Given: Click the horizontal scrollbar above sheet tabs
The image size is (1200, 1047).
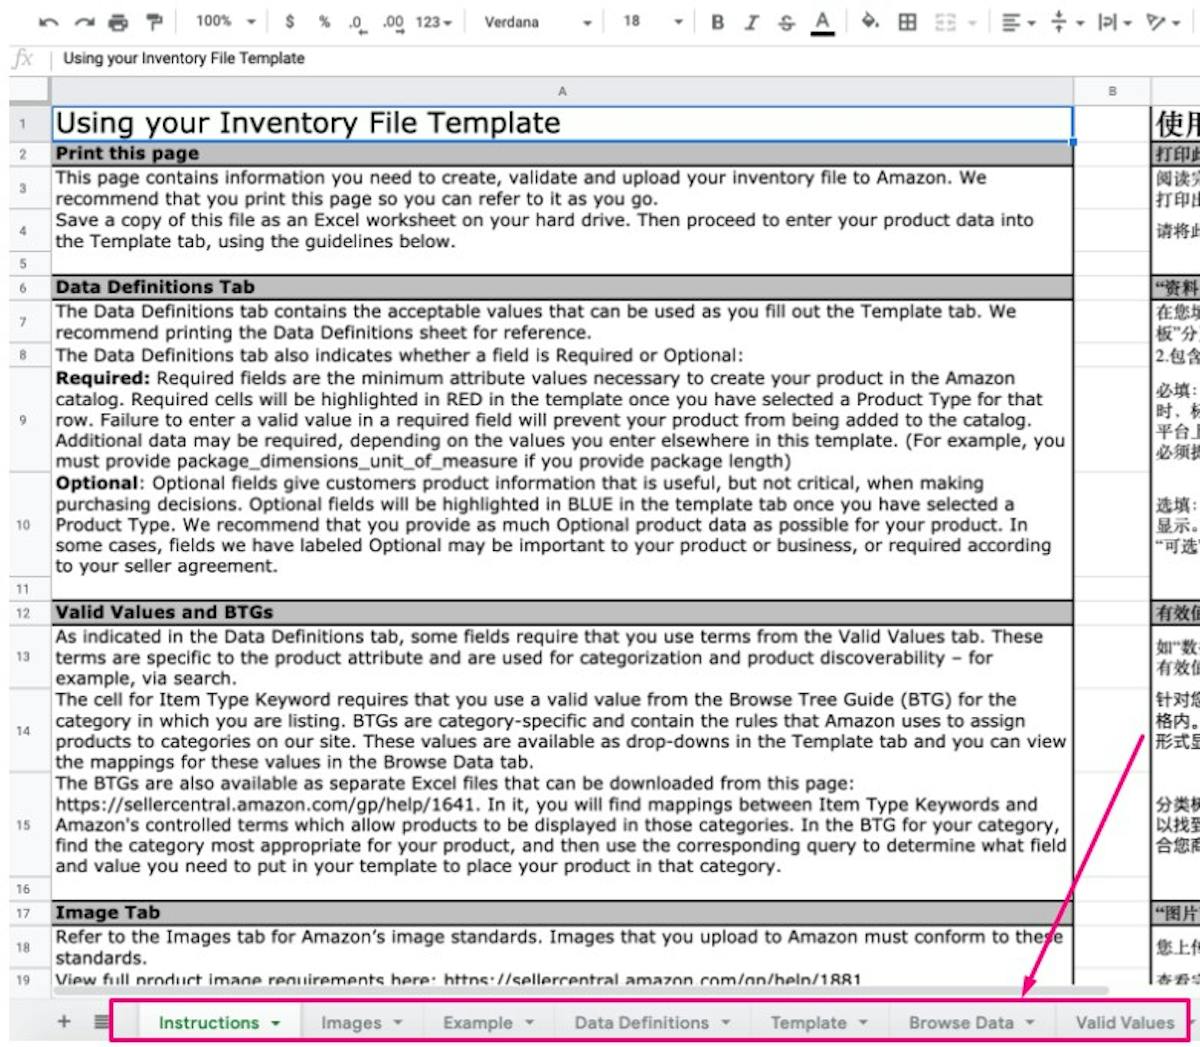Looking at the screenshot, I should click(580, 991).
